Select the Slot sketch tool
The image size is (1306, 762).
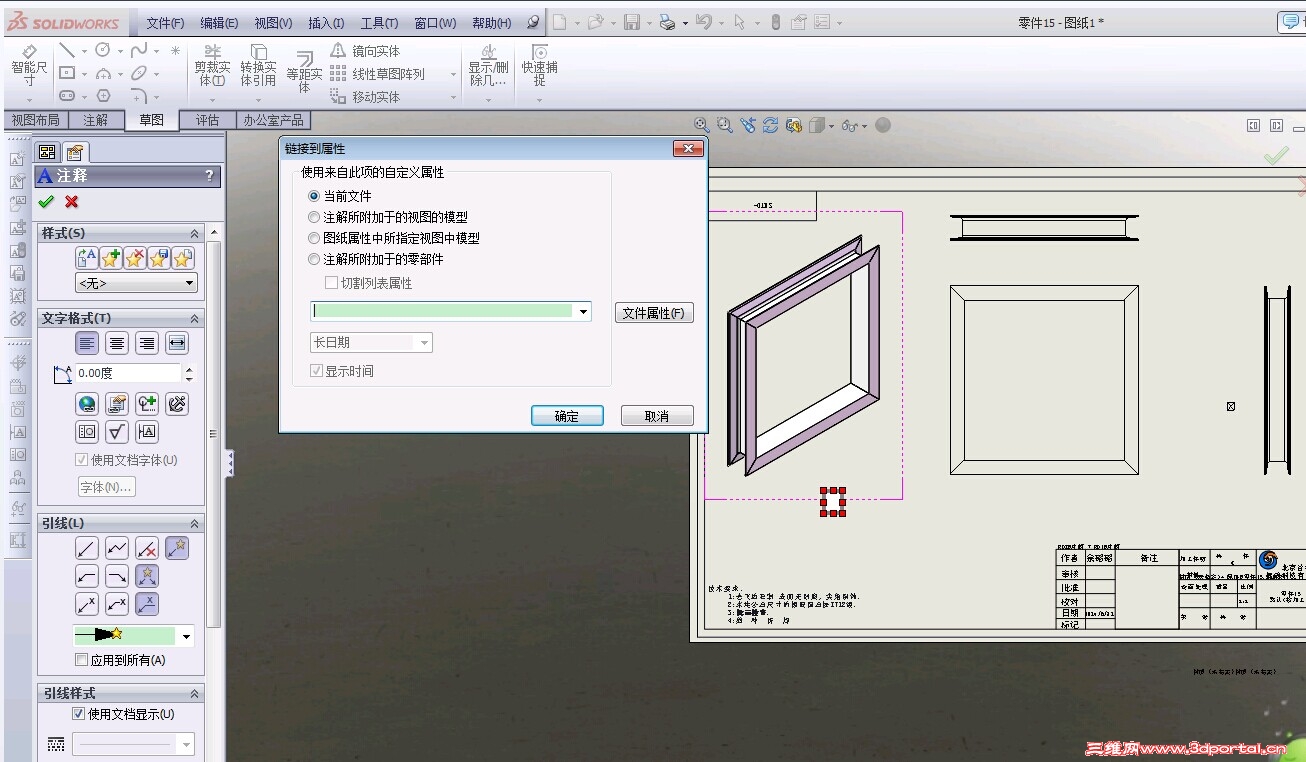coord(67,96)
